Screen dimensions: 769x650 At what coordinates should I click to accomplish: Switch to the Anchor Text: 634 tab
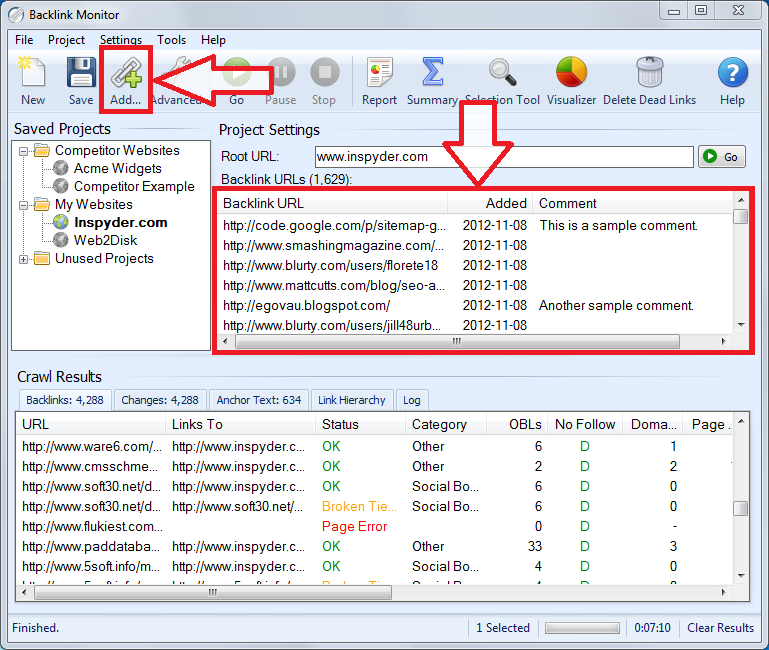[x=259, y=400]
